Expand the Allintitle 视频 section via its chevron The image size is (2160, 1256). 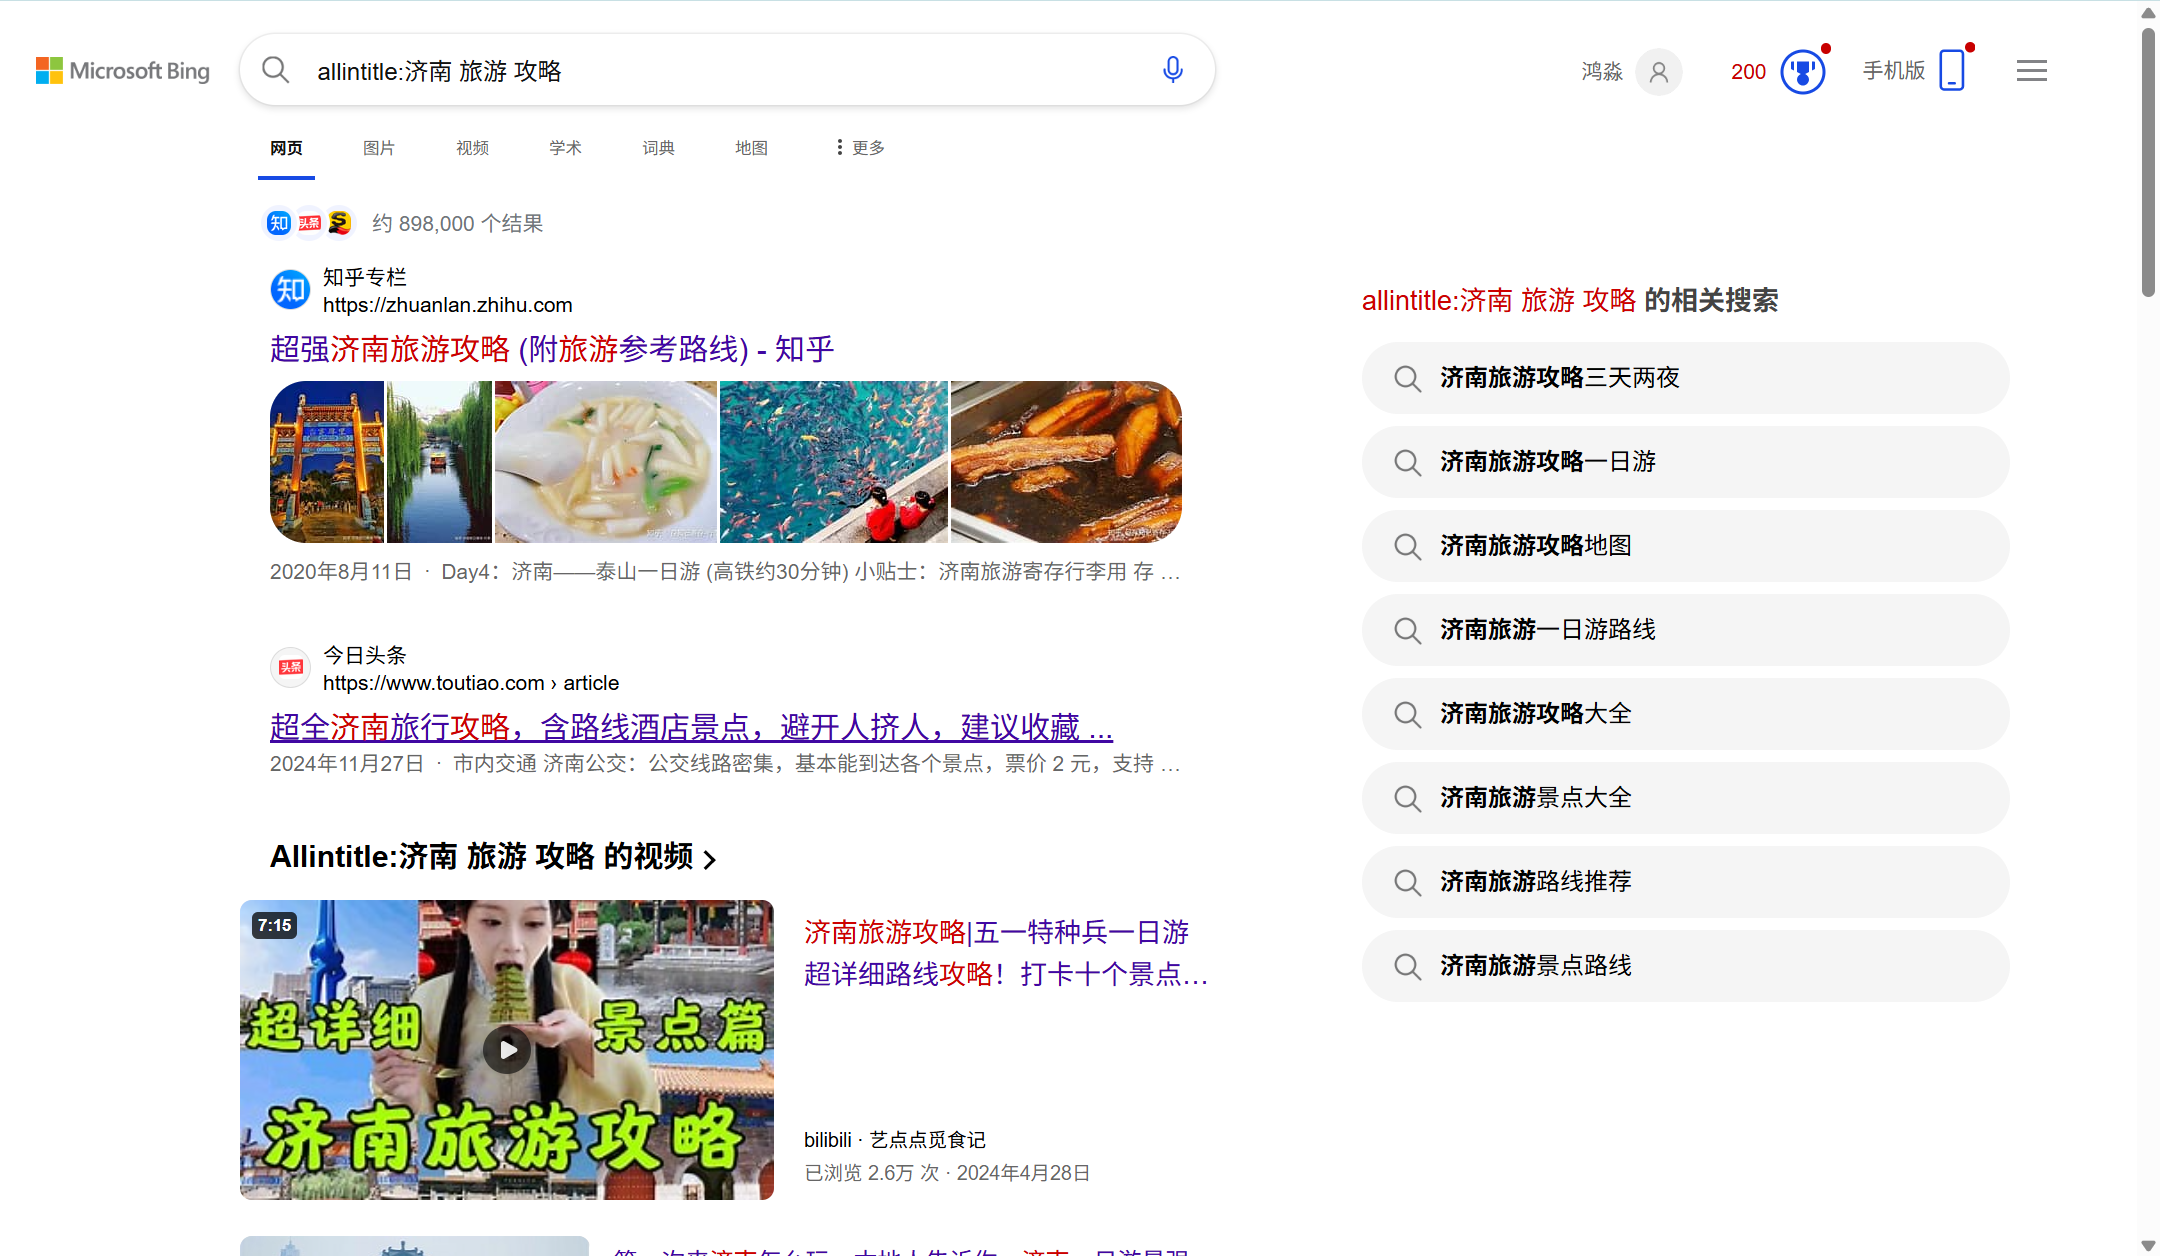click(711, 858)
